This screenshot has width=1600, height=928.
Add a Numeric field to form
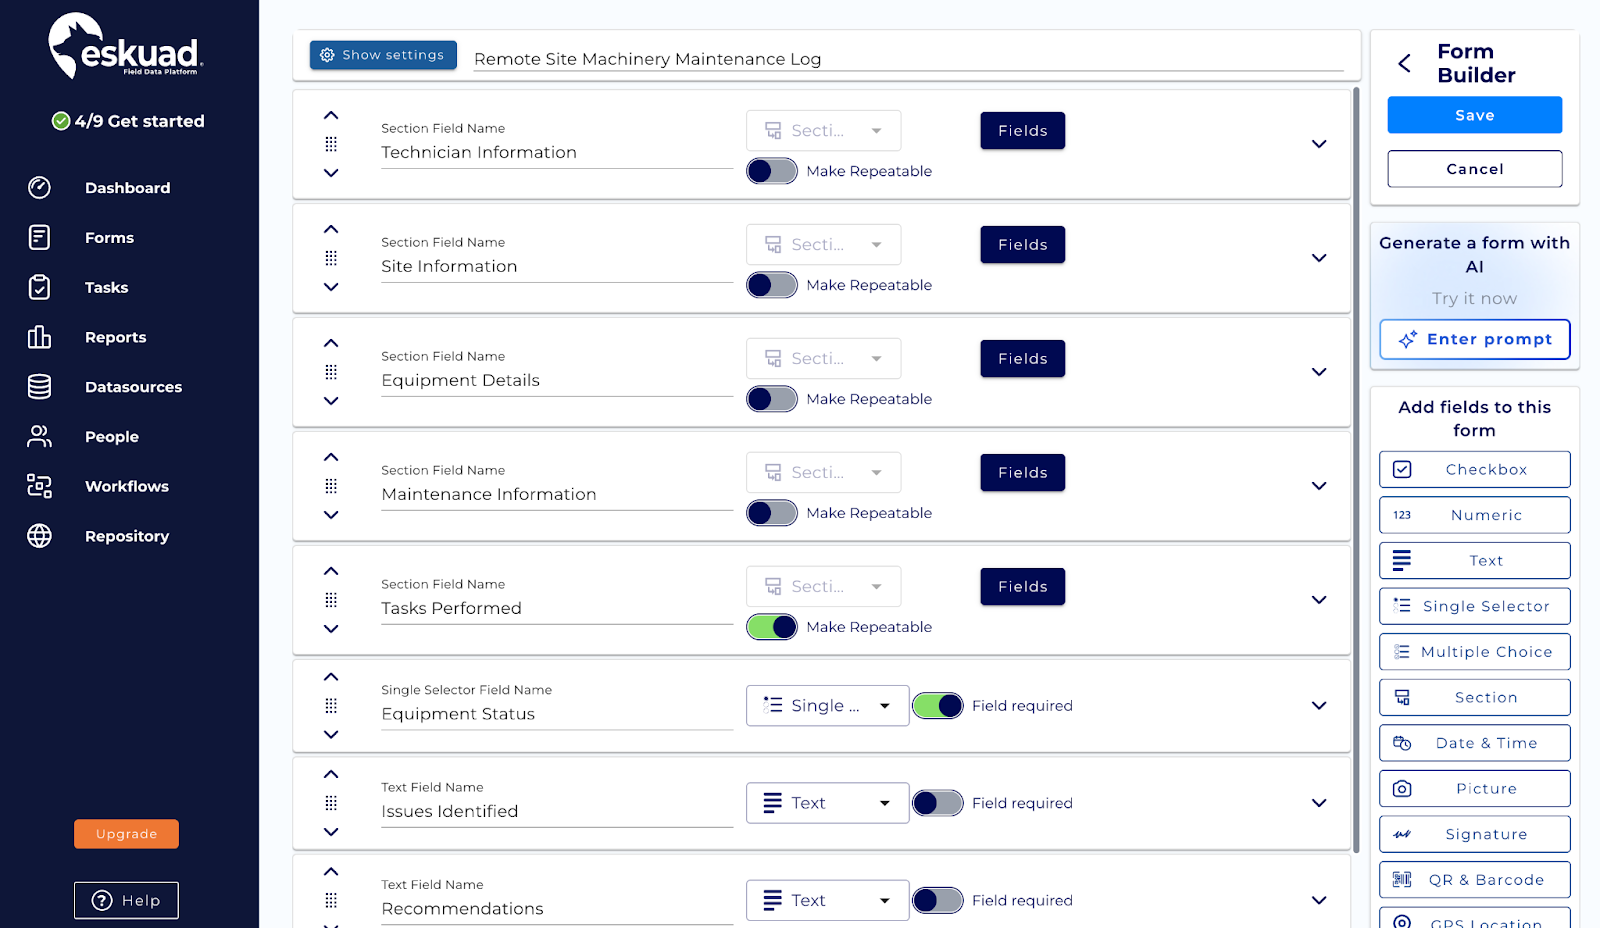click(1474, 515)
